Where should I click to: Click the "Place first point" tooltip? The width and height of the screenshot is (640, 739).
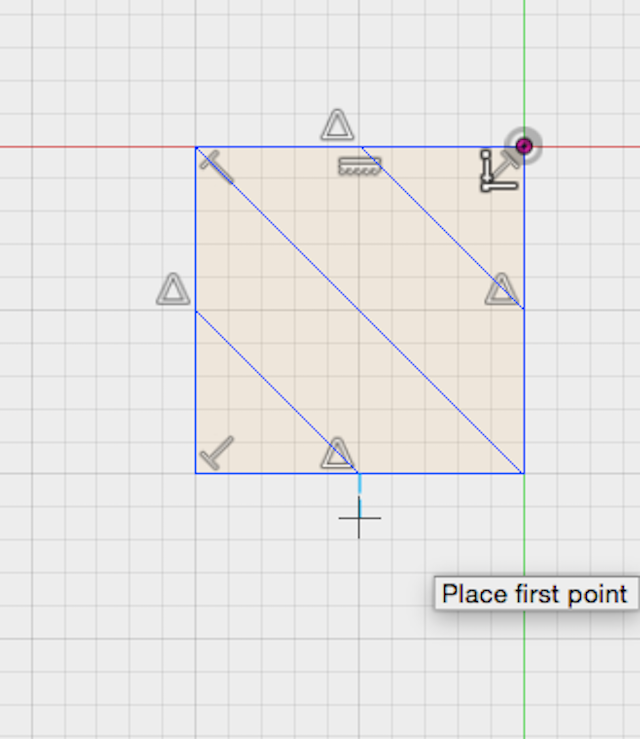(x=536, y=593)
